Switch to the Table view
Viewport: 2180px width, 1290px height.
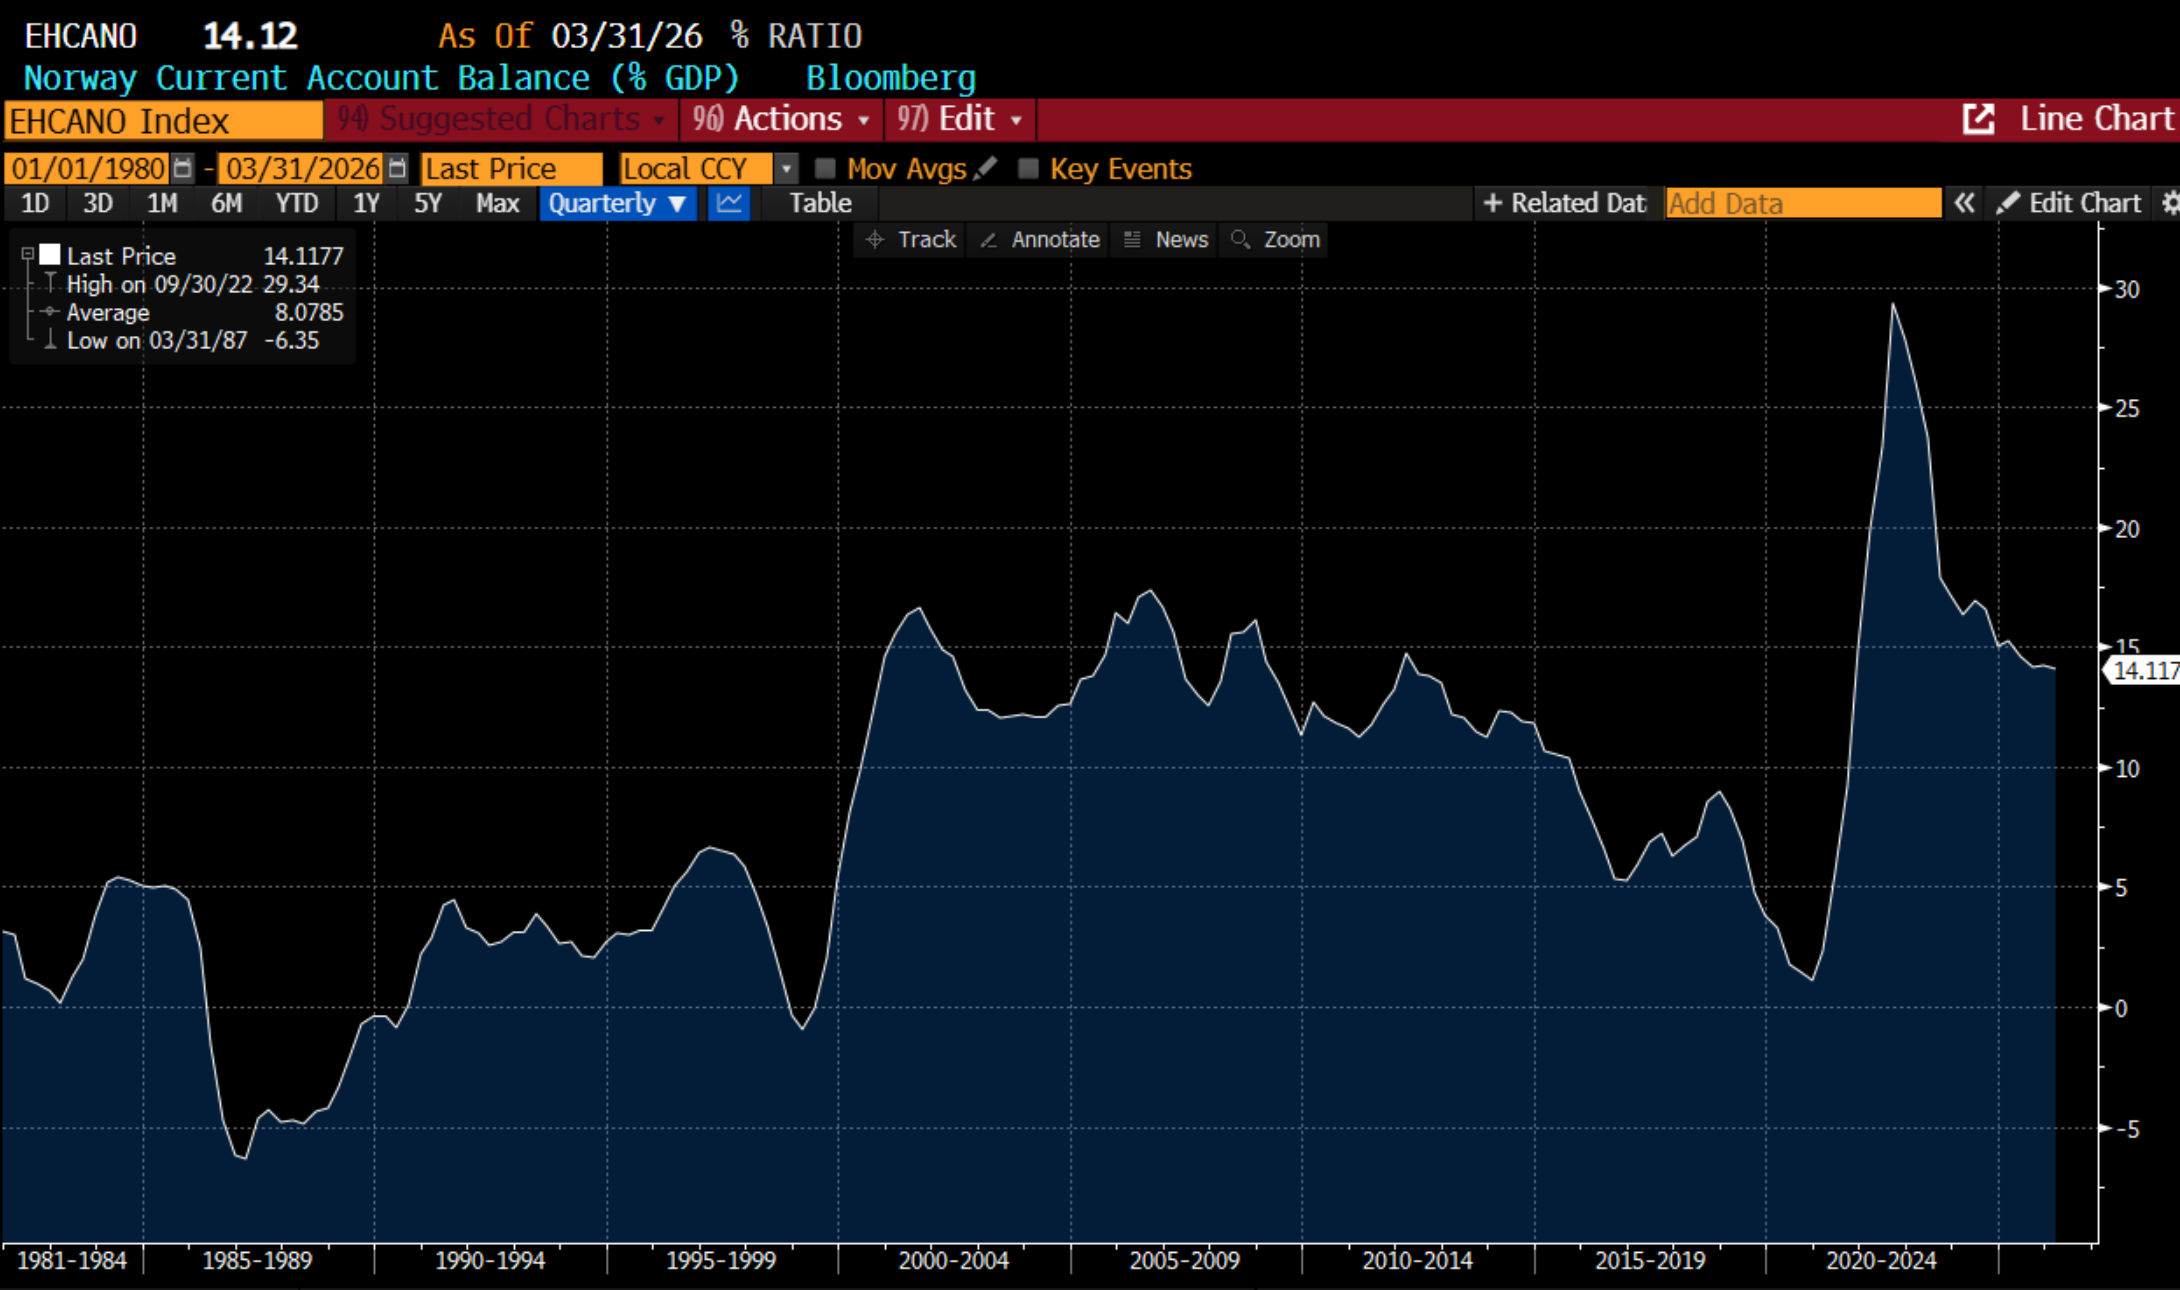[820, 203]
